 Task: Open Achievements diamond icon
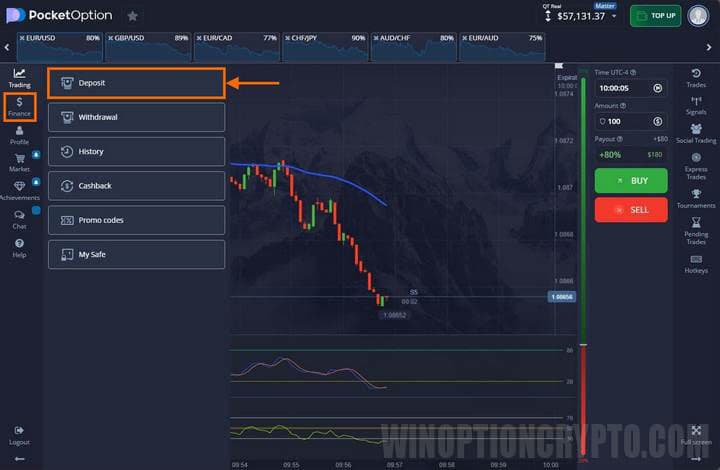point(19,187)
